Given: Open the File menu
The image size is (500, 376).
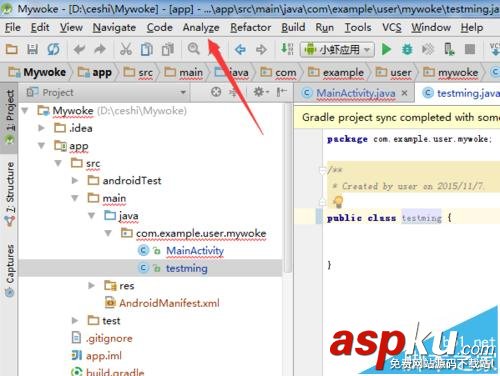Looking at the screenshot, I should [13, 27].
